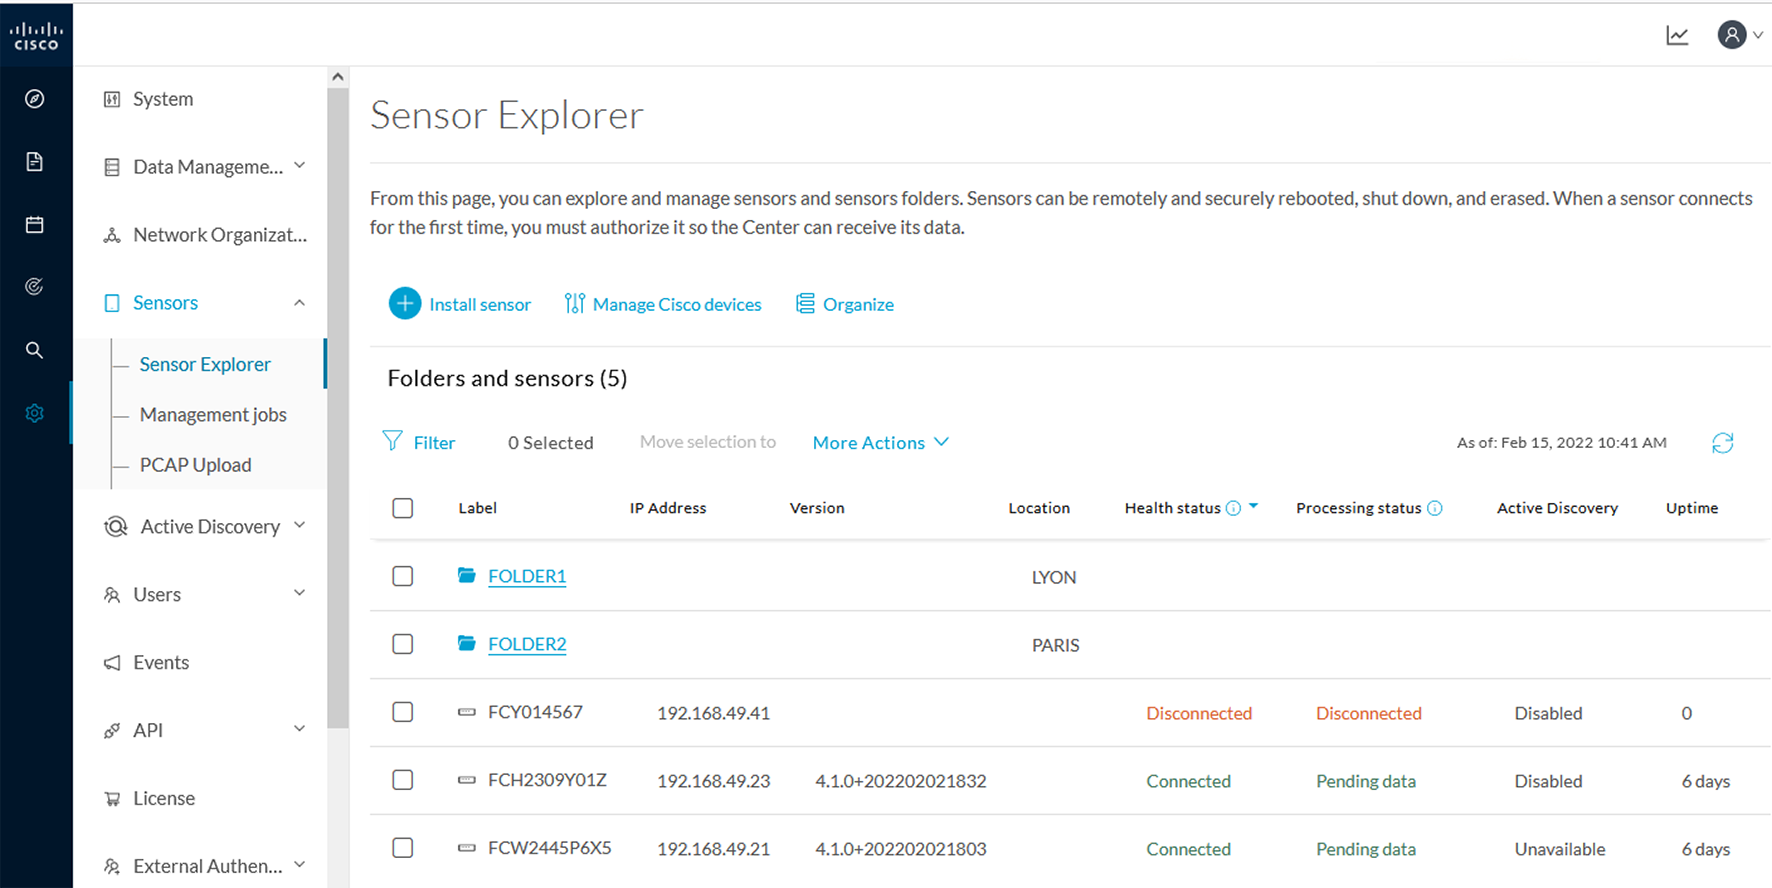The image size is (1772, 888).
Task: Click the FOLDER2 folder icon
Action: (466, 643)
